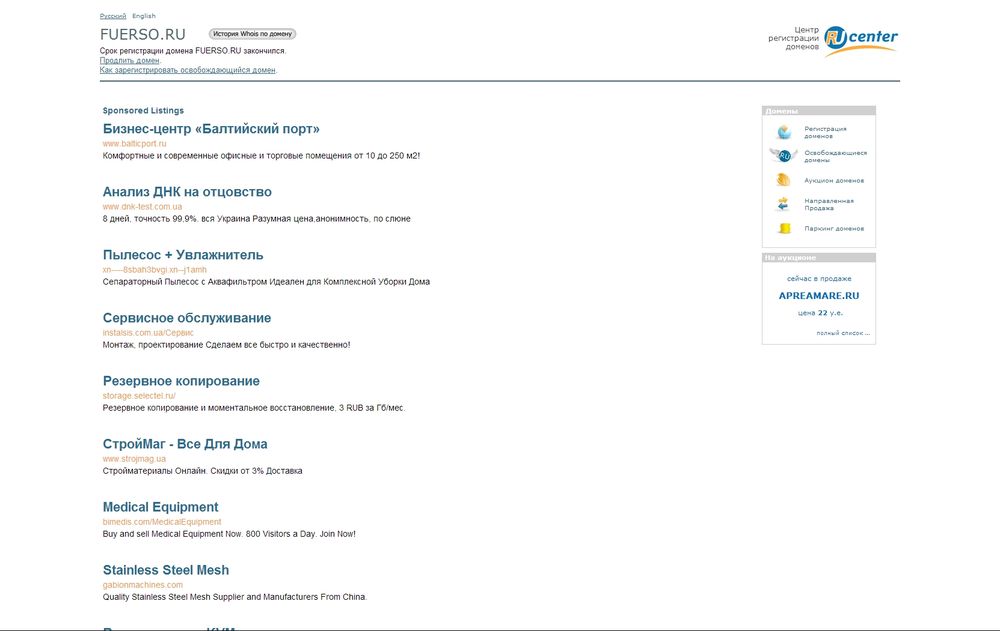
Task: Open Сервисное обслуживание listing
Action: click(187, 318)
